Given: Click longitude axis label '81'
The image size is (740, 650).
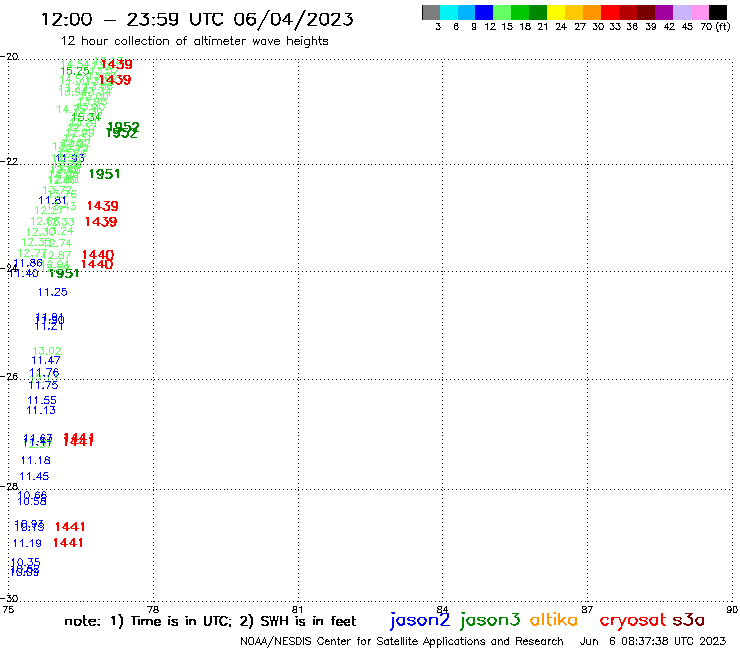Looking at the screenshot, I should pos(297,609).
